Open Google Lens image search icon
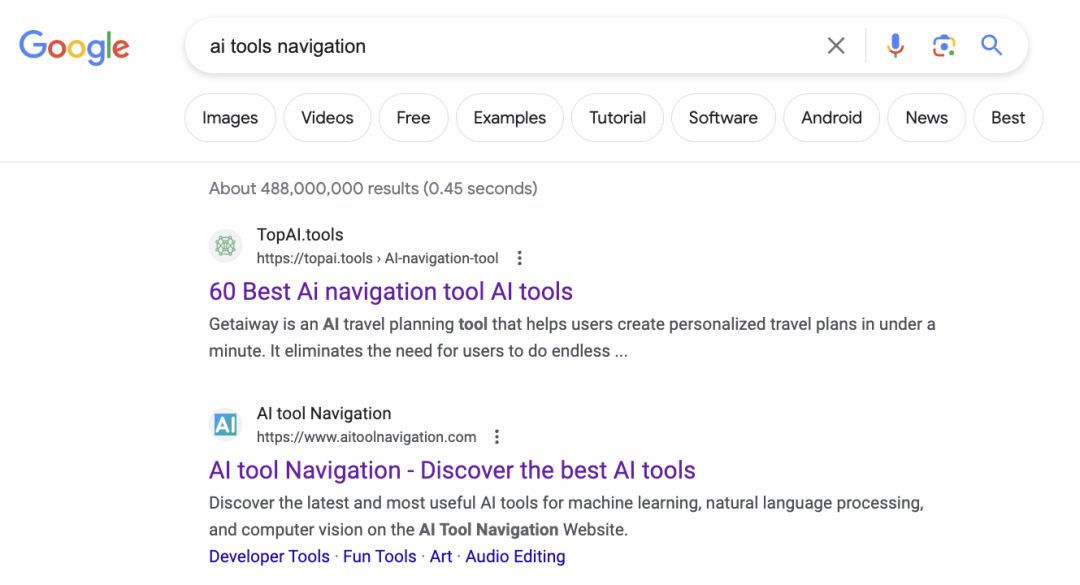The width and height of the screenshot is (1080, 585). pyautogui.click(x=944, y=46)
